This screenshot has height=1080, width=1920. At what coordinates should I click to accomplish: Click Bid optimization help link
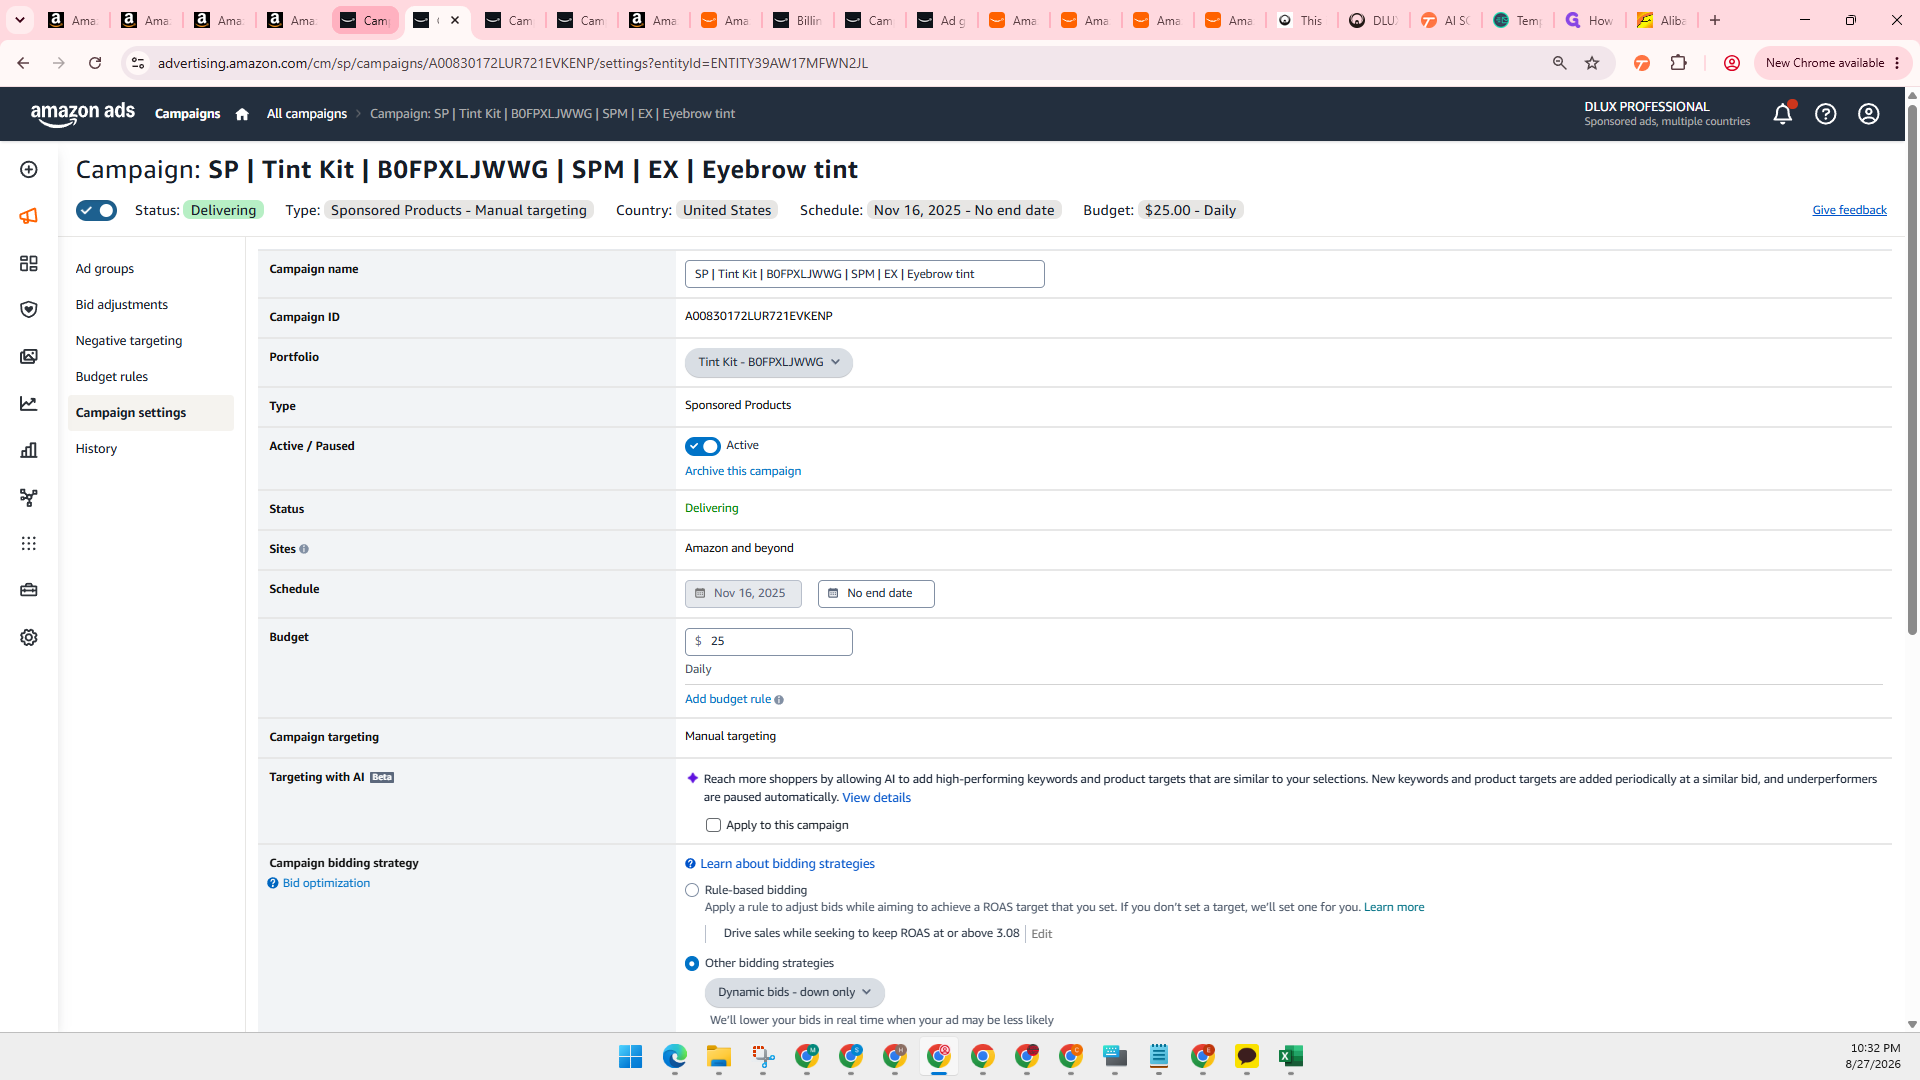tap(326, 883)
